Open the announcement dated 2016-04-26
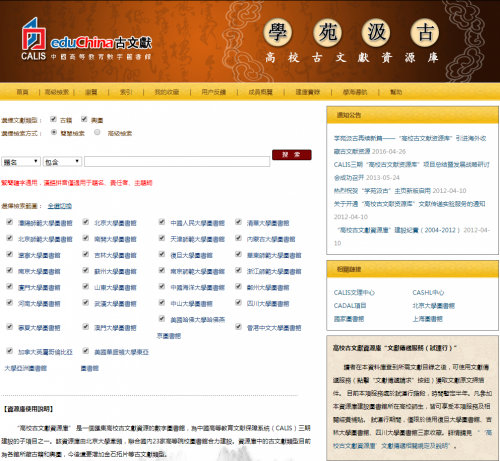The width and height of the screenshot is (500, 461). (410, 145)
